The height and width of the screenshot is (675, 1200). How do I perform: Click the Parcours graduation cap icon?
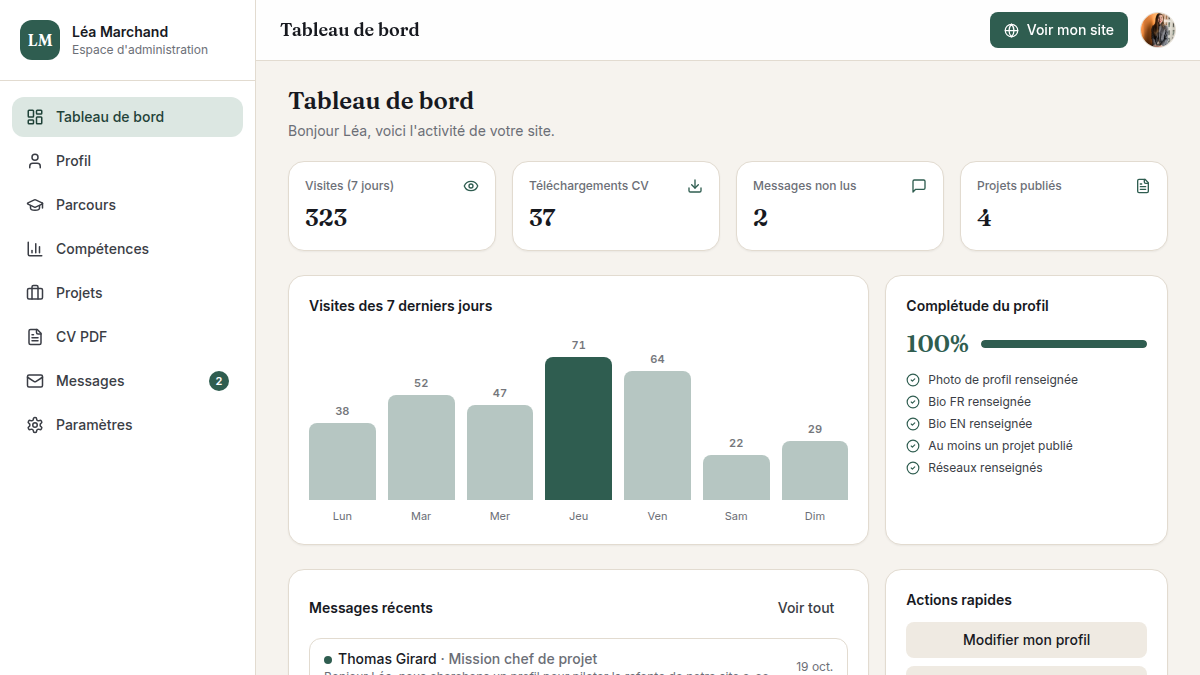(35, 205)
